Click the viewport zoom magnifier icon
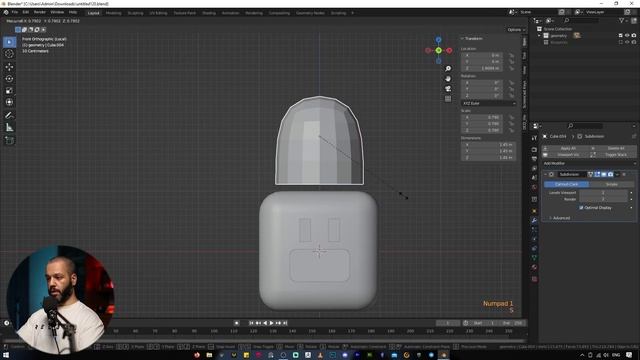This screenshot has width=640, height=360. (448, 69)
